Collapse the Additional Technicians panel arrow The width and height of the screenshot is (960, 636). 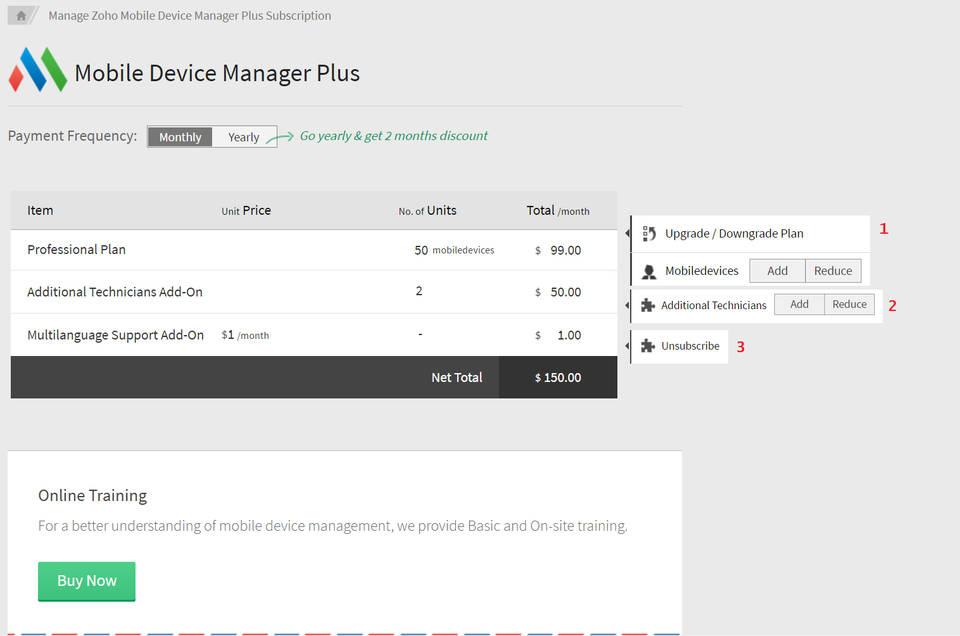click(x=628, y=304)
